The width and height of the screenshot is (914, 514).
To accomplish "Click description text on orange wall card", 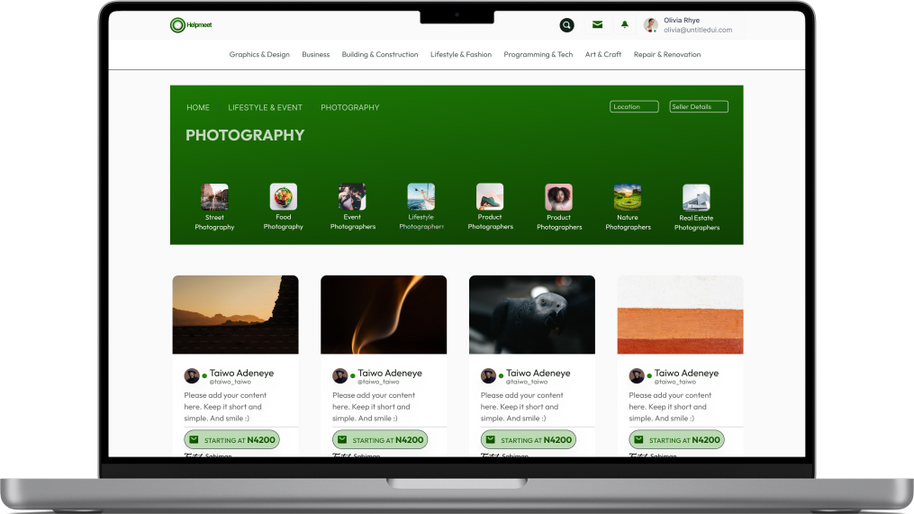I will pyautogui.click(x=670, y=407).
